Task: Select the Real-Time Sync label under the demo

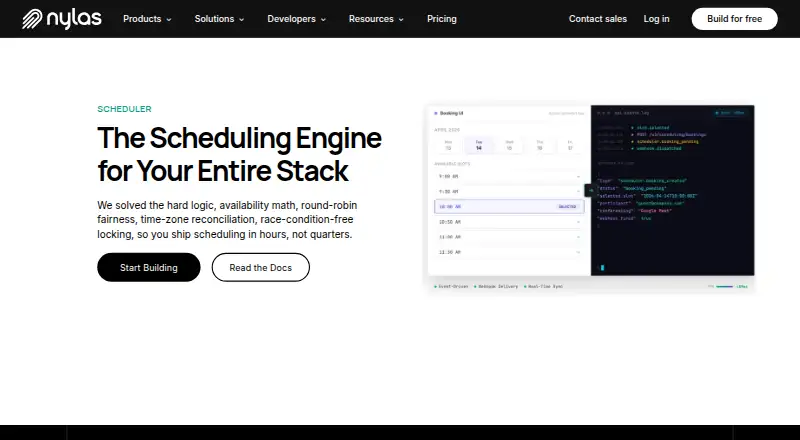Action: click(543, 287)
